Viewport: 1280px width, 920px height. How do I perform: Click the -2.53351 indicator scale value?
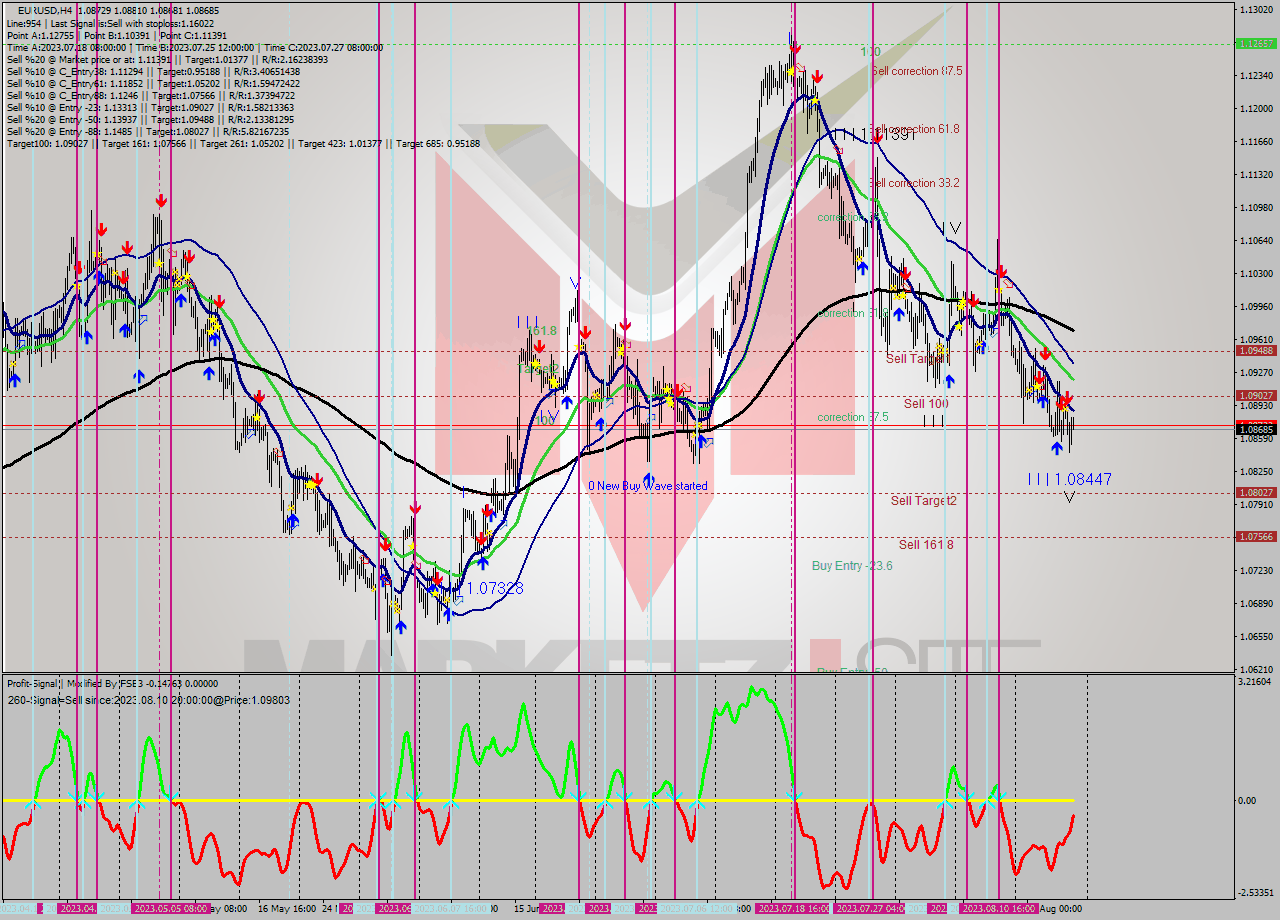[1255, 892]
